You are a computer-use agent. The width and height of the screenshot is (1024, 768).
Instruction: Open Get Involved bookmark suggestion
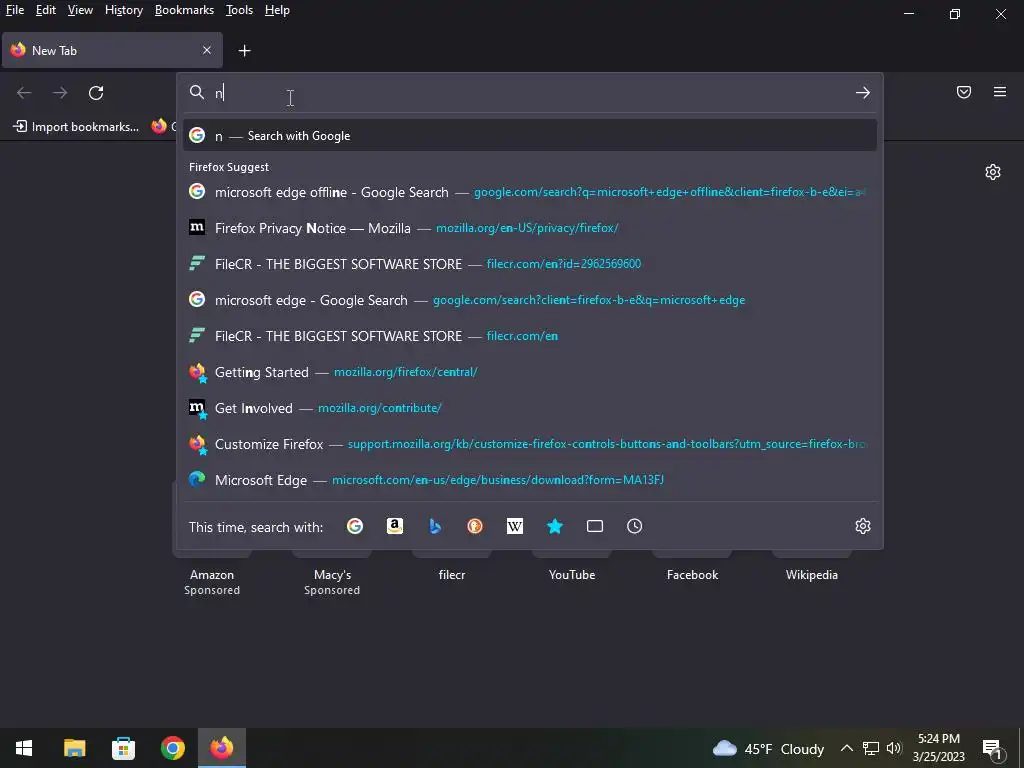[530, 408]
